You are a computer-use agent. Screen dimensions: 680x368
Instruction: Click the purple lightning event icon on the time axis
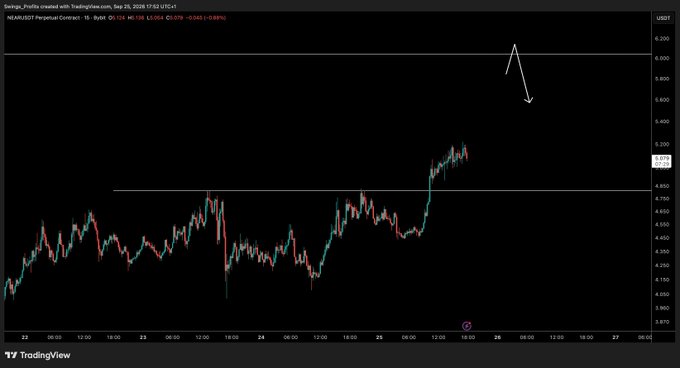click(x=467, y=326)
